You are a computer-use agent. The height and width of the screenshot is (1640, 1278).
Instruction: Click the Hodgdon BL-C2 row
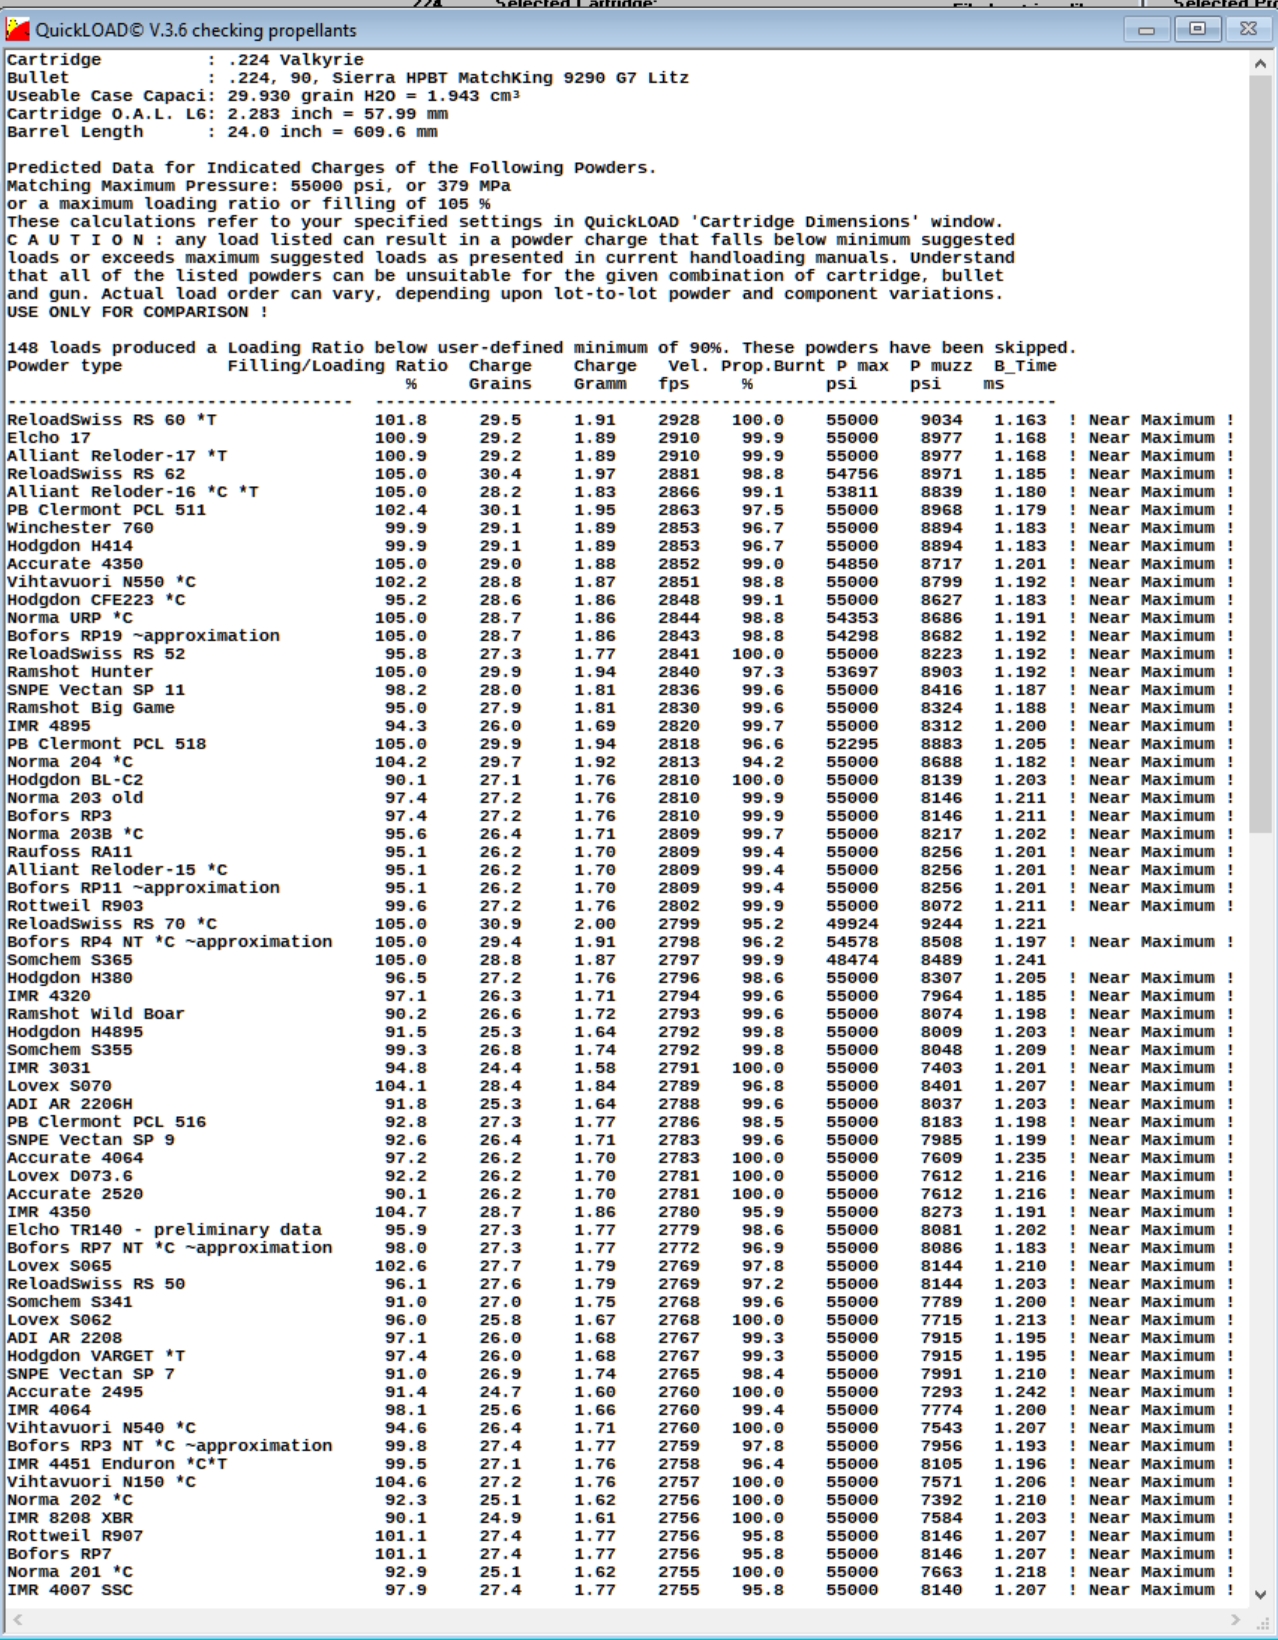coord(620,780)
